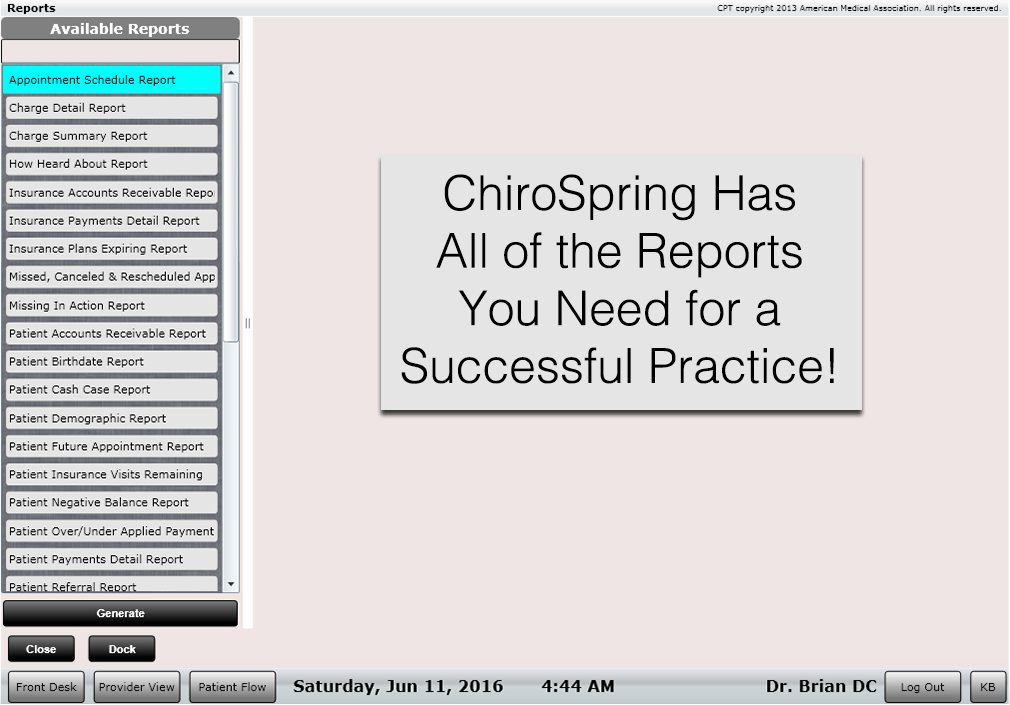Choose Charge Detail Report from list

tap(111, 108)
